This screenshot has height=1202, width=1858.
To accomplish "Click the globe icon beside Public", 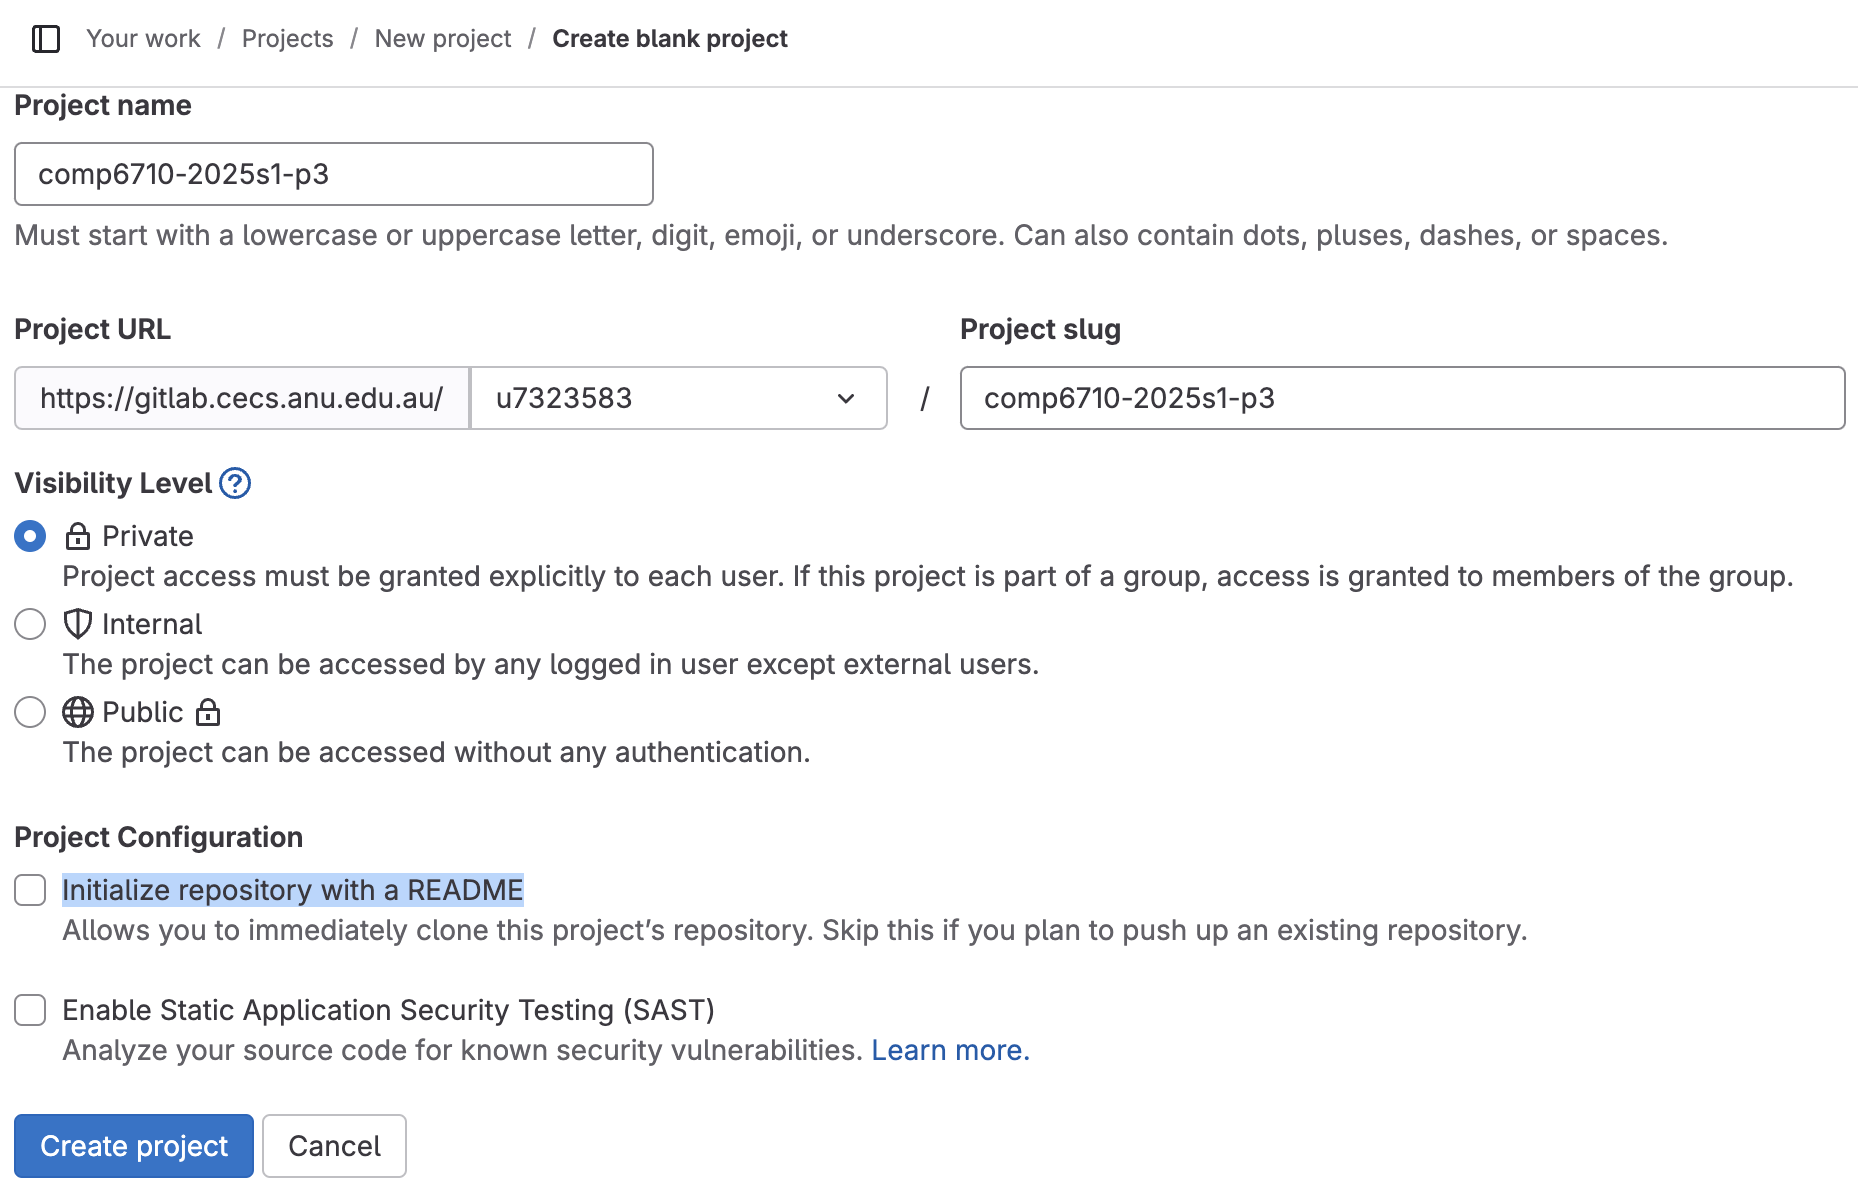I will 78,712.
